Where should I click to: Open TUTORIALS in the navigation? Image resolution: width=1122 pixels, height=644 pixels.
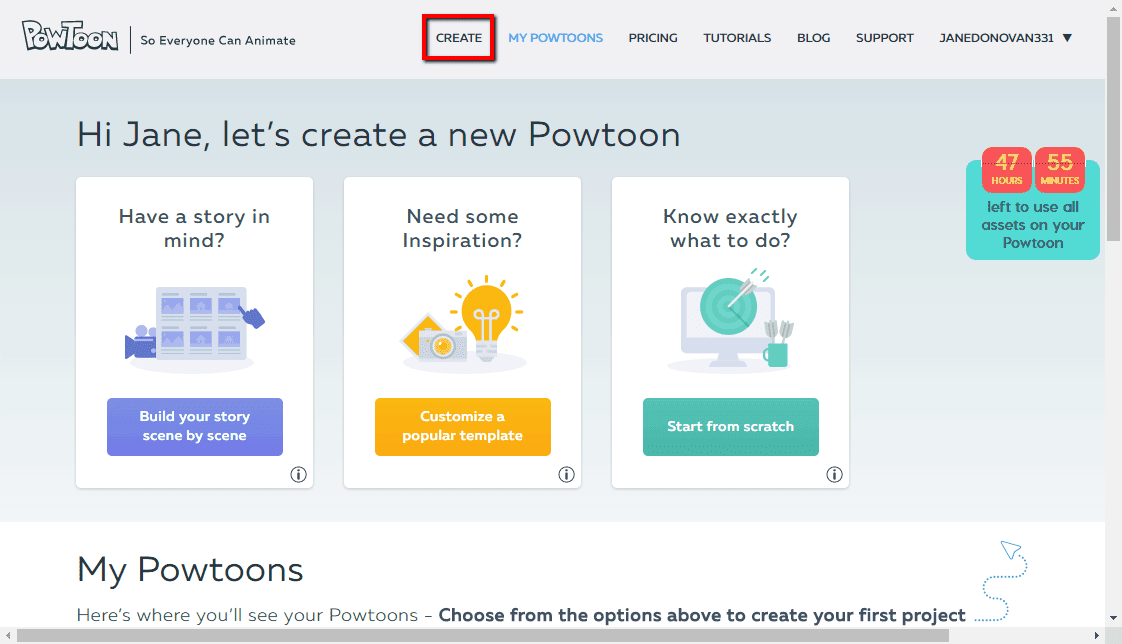[x=737, y=38]
